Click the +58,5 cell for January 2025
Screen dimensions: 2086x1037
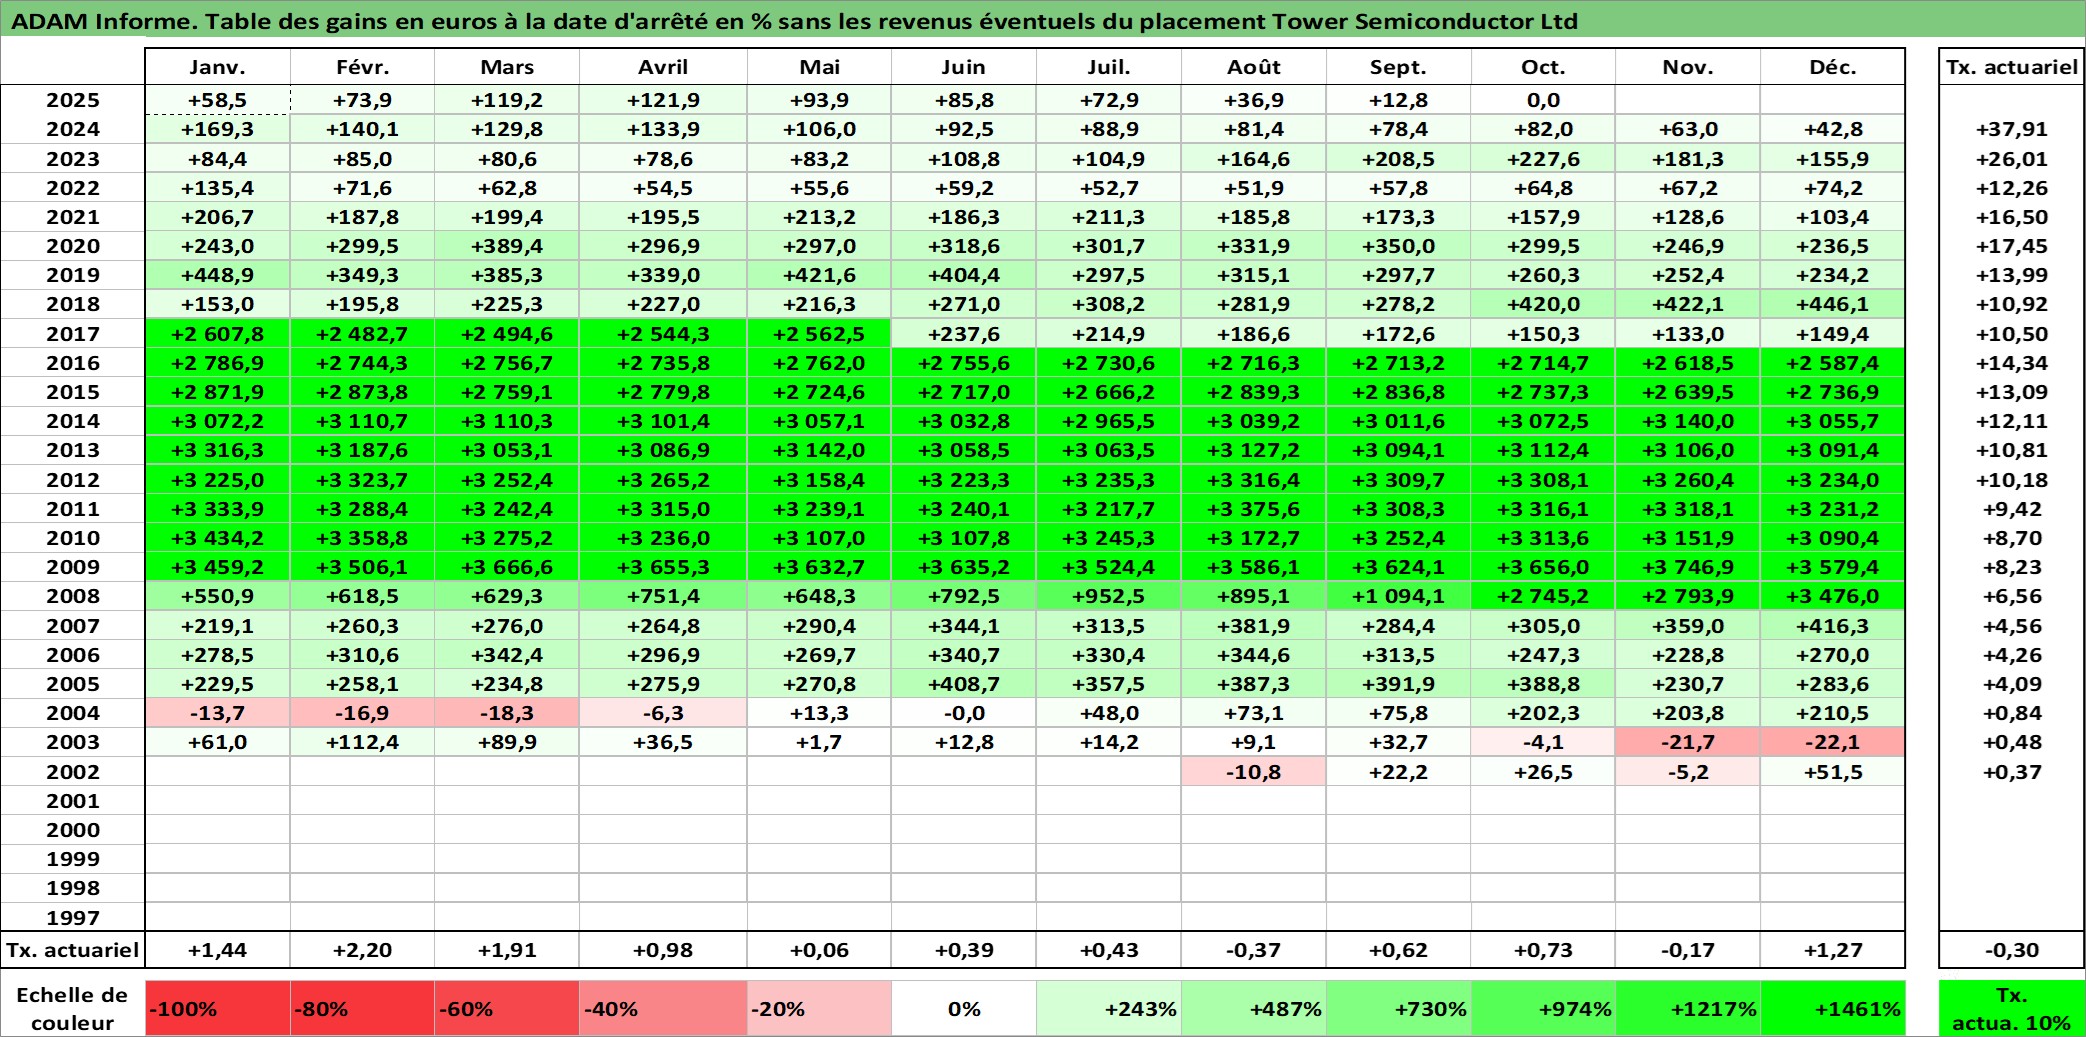click(217, 100)
